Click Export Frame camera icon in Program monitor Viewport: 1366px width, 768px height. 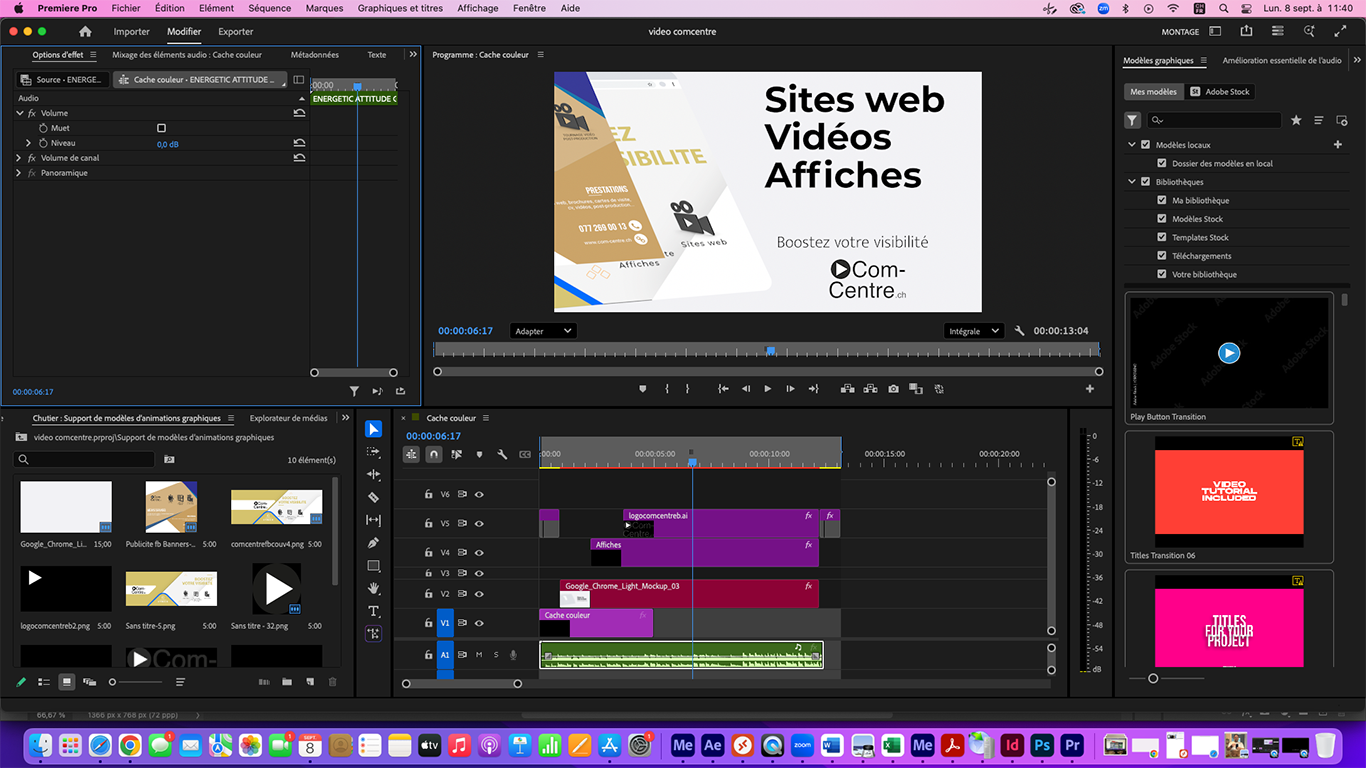click(x=893, y=389)
